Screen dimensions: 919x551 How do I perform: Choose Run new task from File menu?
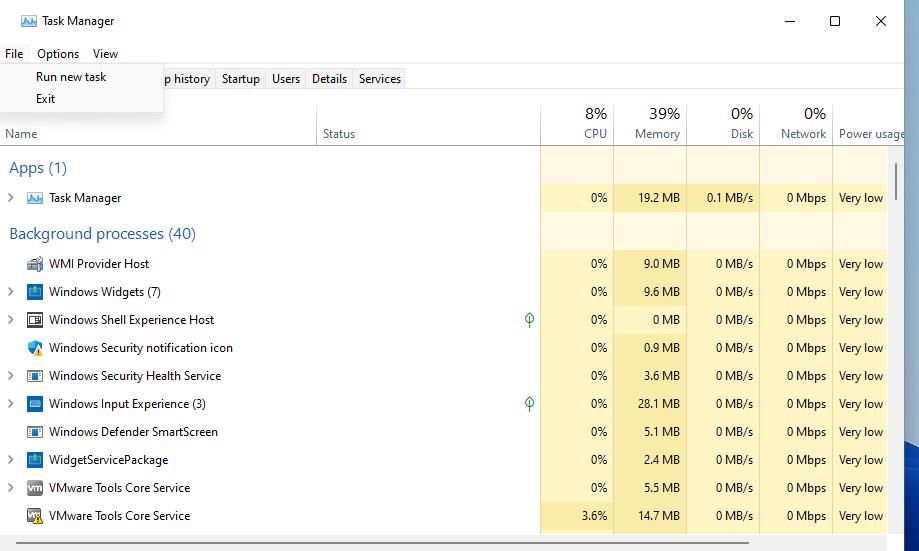[71, 77]
